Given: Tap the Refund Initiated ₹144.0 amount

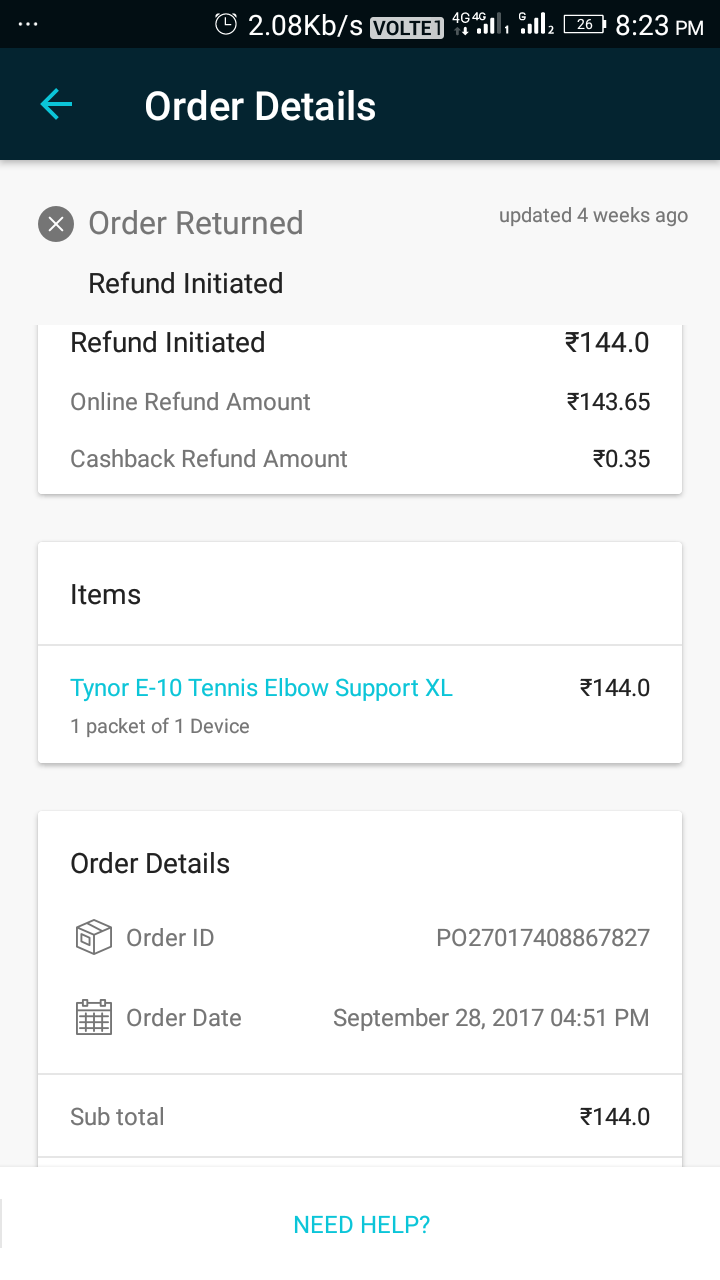Looking at the screenshot, I should click(607, 343).
